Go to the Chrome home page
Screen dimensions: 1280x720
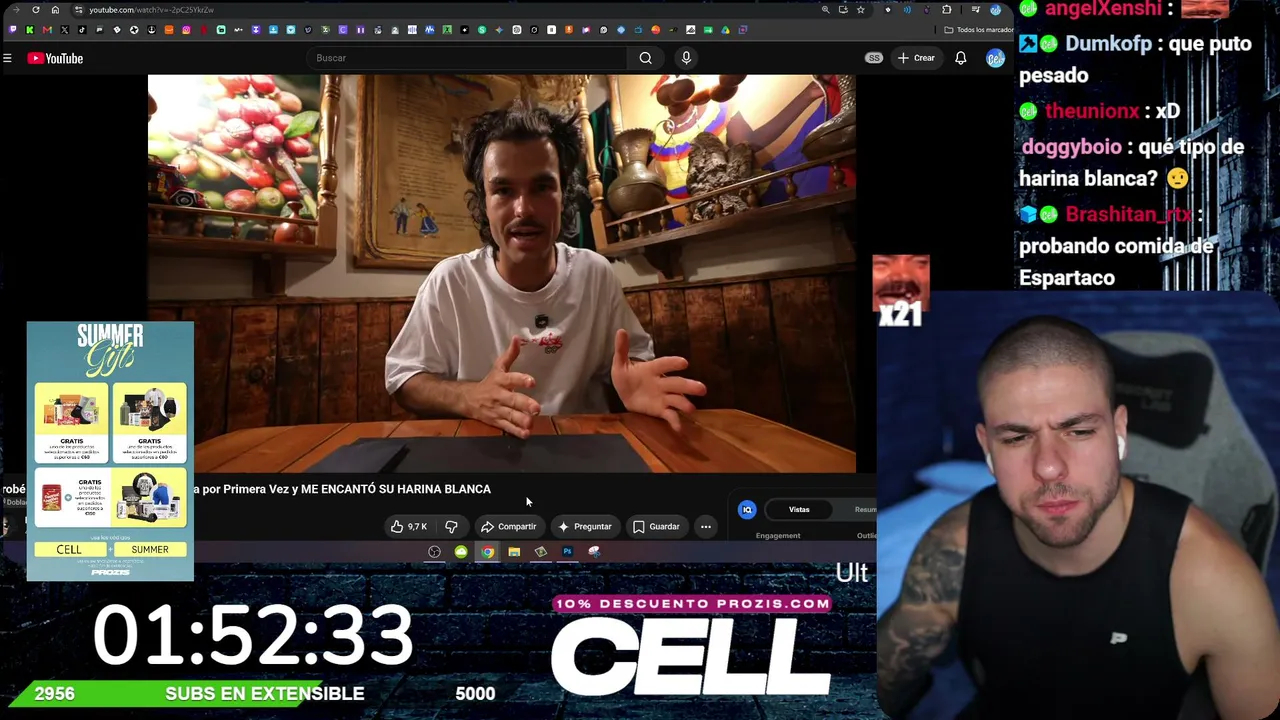pos(55,10)
